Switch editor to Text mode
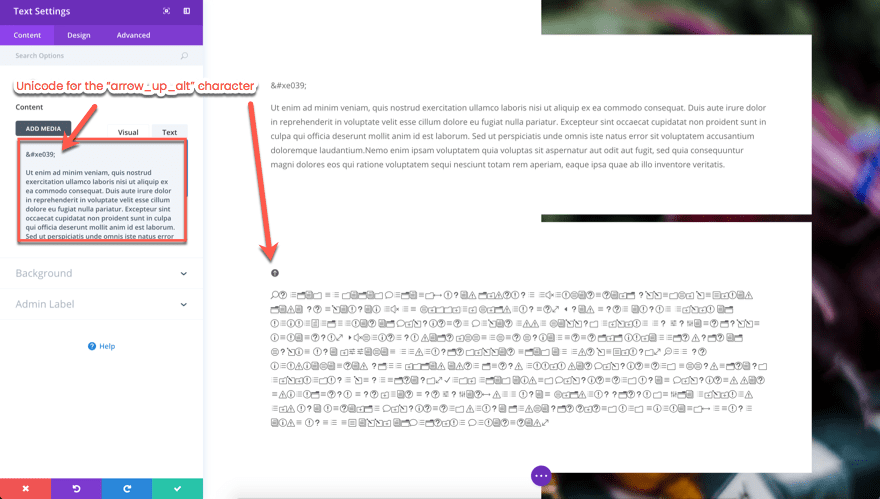The width and height of the screenshot is (880, 499). [x=169, y=132]
